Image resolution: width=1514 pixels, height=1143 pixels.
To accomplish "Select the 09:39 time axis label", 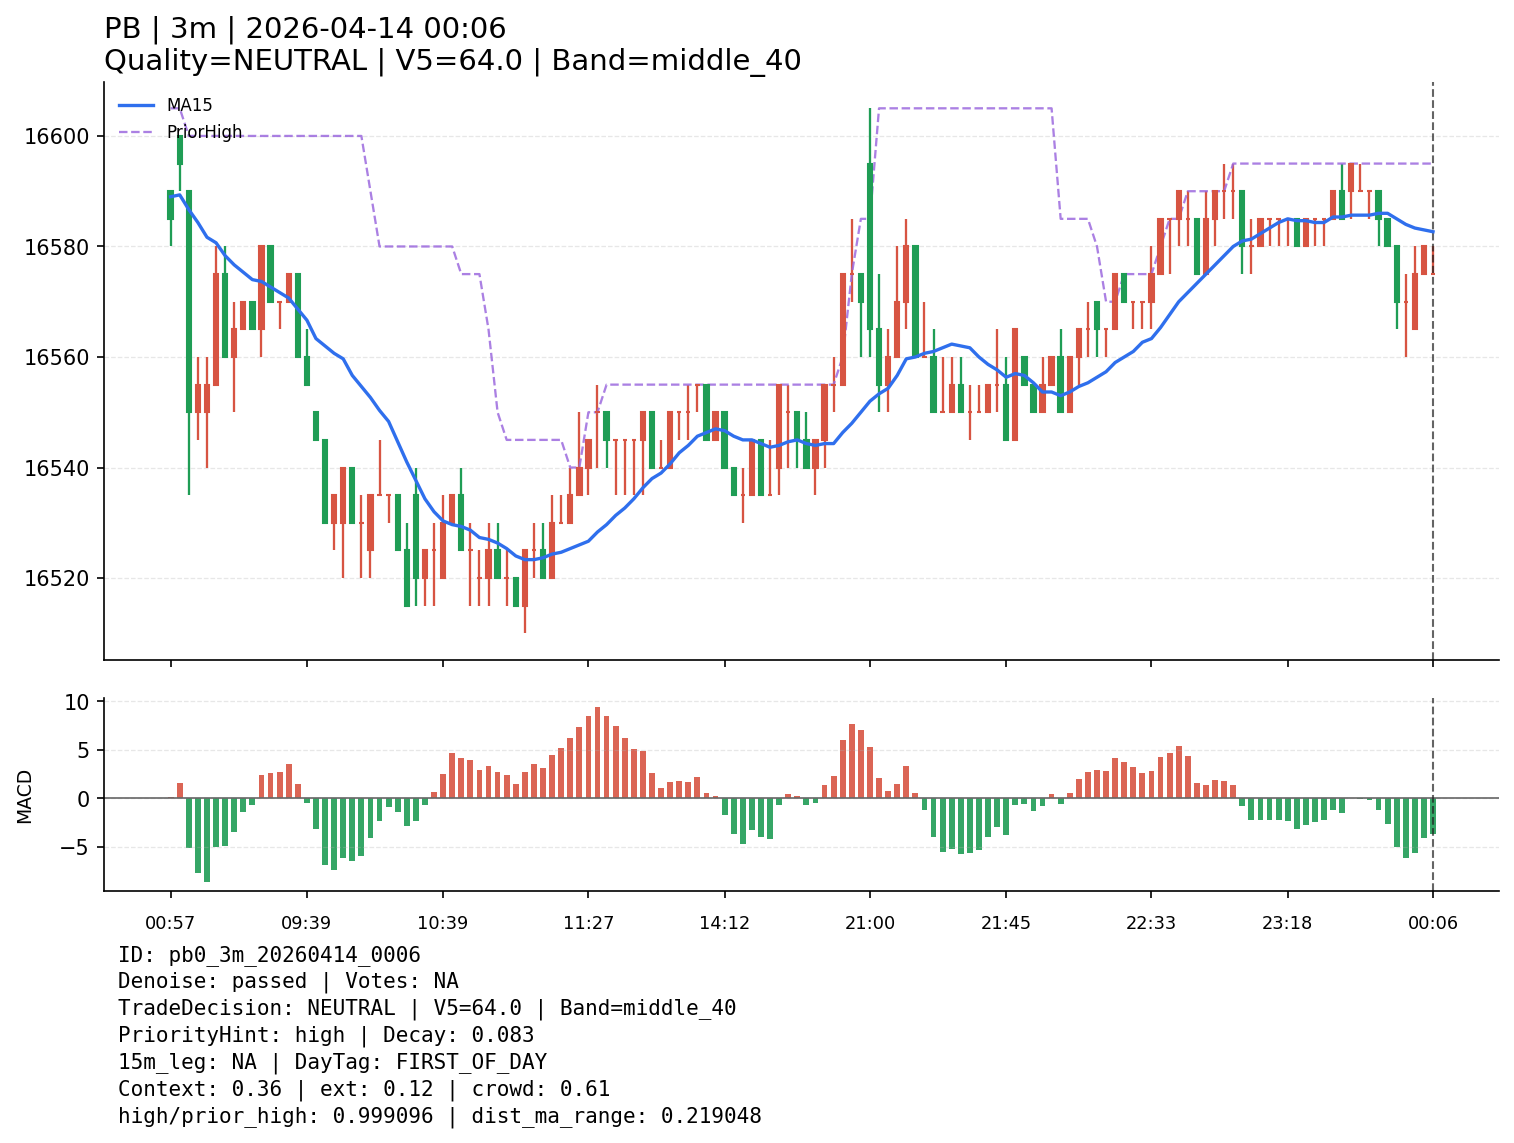I will coord(306,923).
